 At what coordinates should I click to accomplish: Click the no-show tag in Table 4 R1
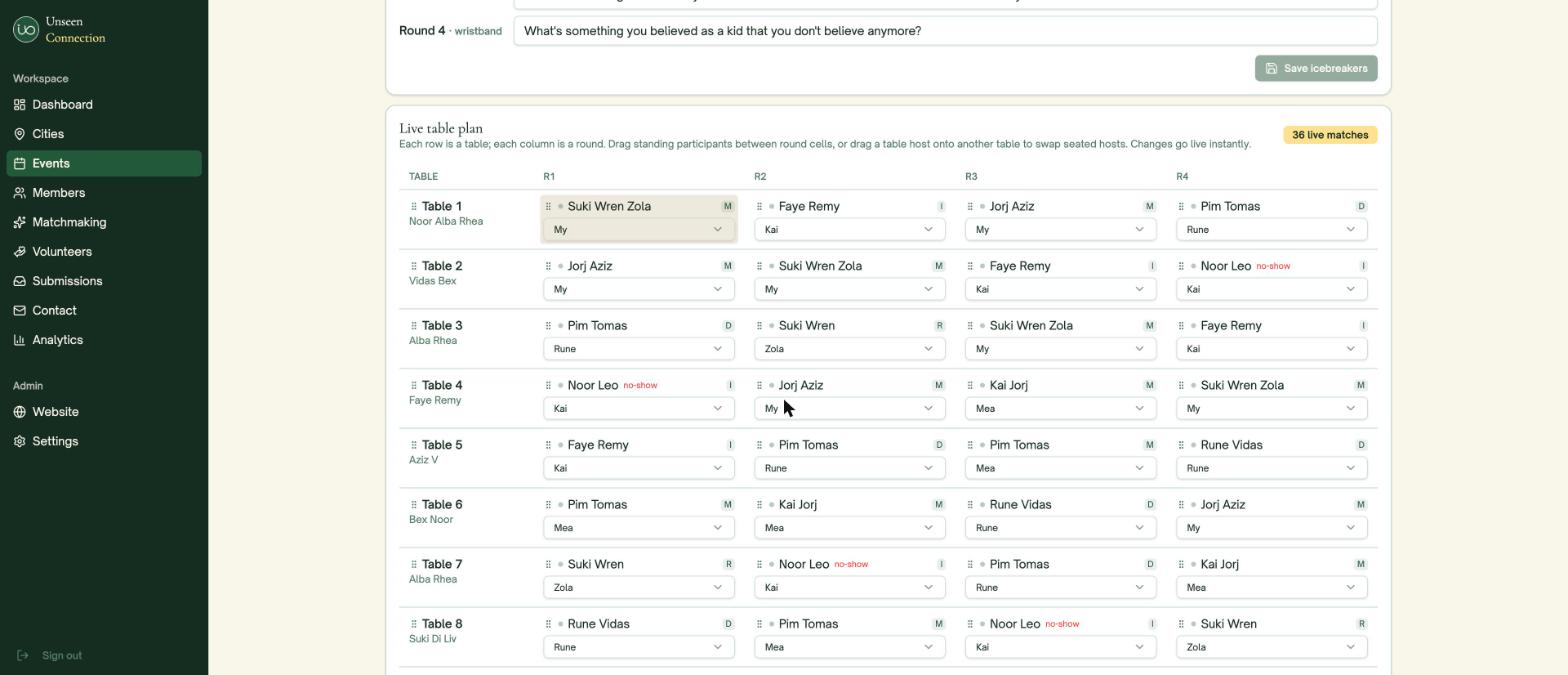(x=640, y=386)
